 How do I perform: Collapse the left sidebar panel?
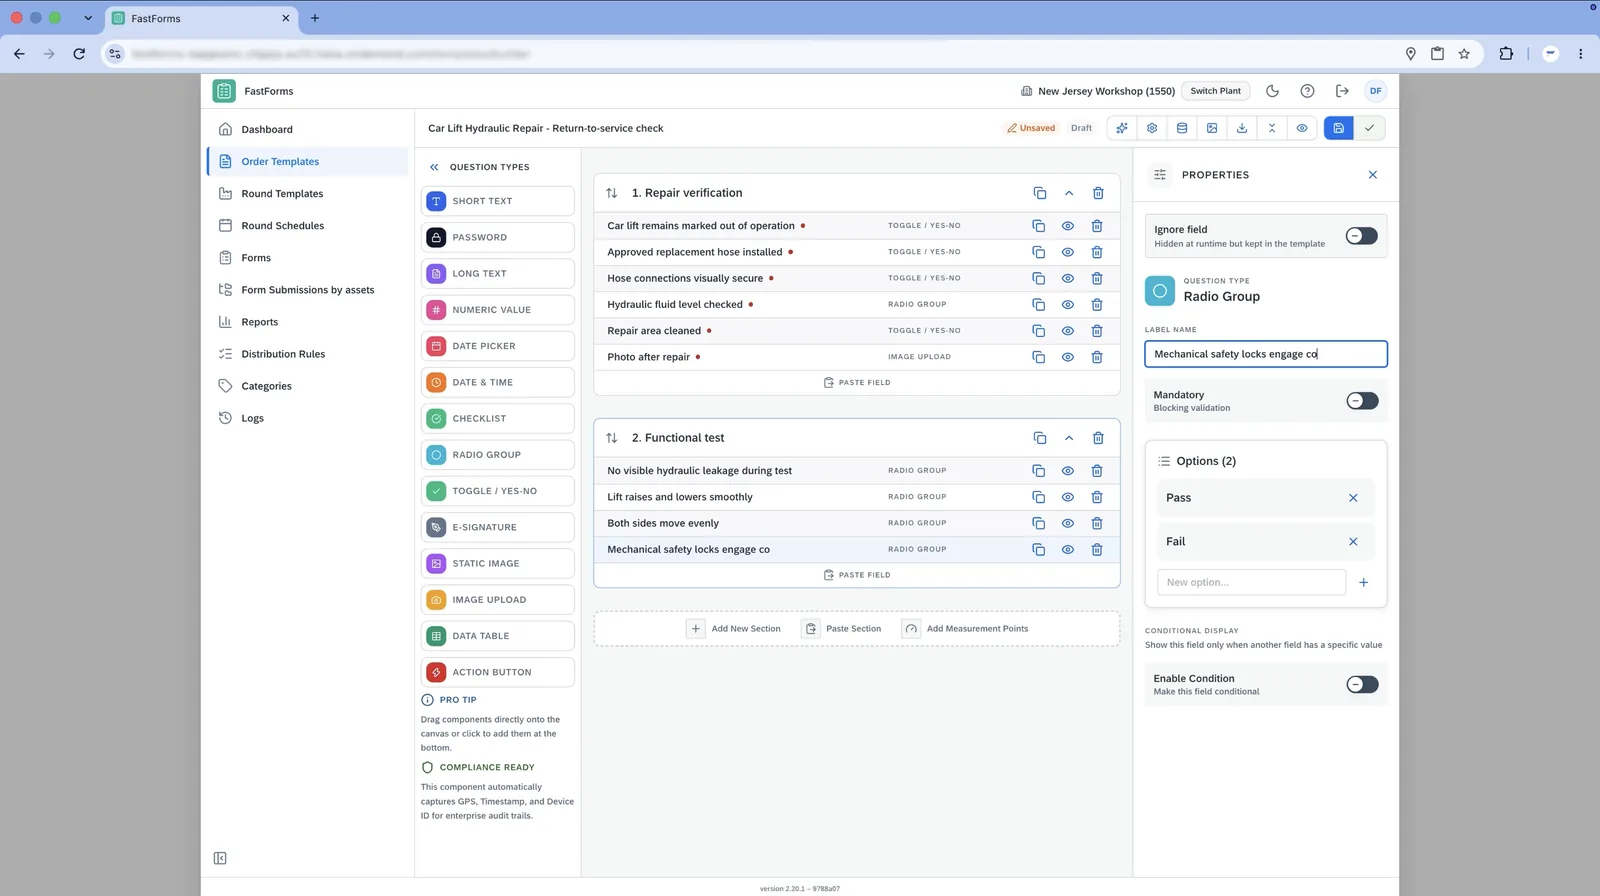coord(220,858)
